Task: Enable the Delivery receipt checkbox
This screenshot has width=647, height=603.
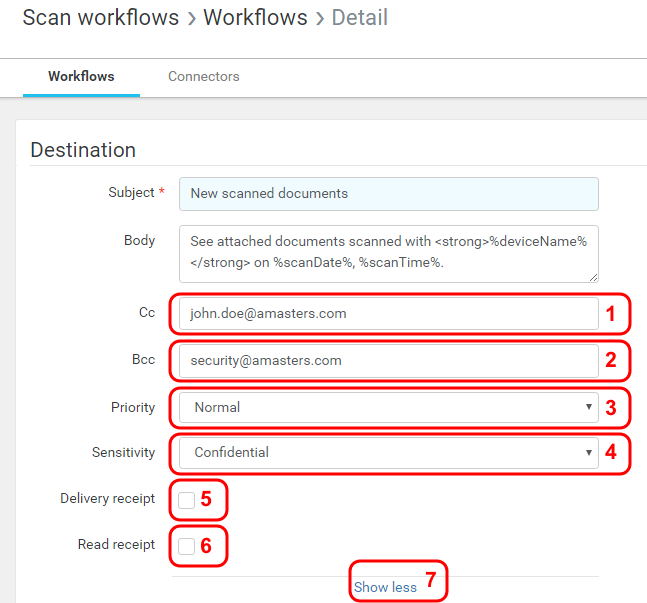Action: click(187, 500)
